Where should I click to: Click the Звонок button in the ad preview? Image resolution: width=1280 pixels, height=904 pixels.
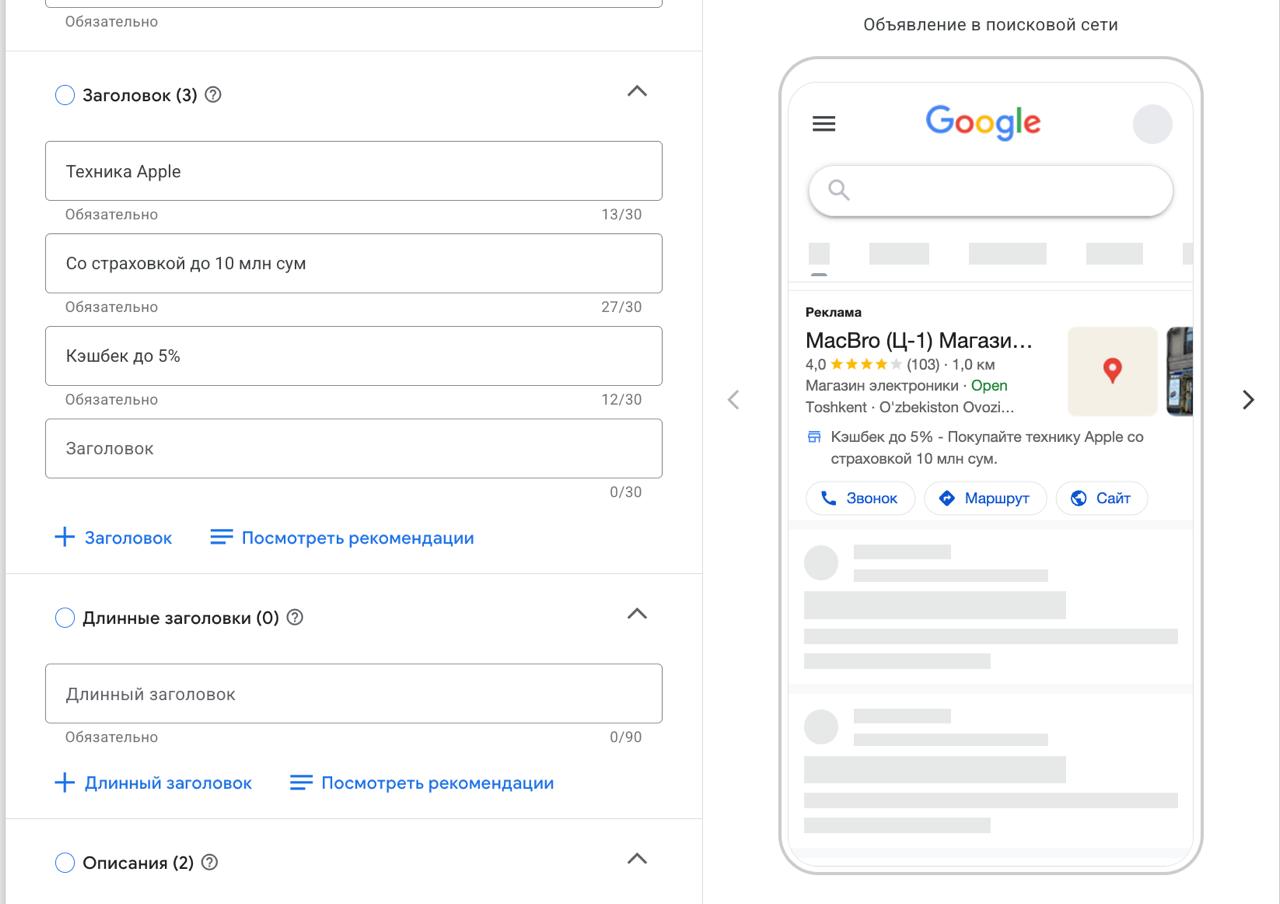pyautogui.click(x=860, y=498)
